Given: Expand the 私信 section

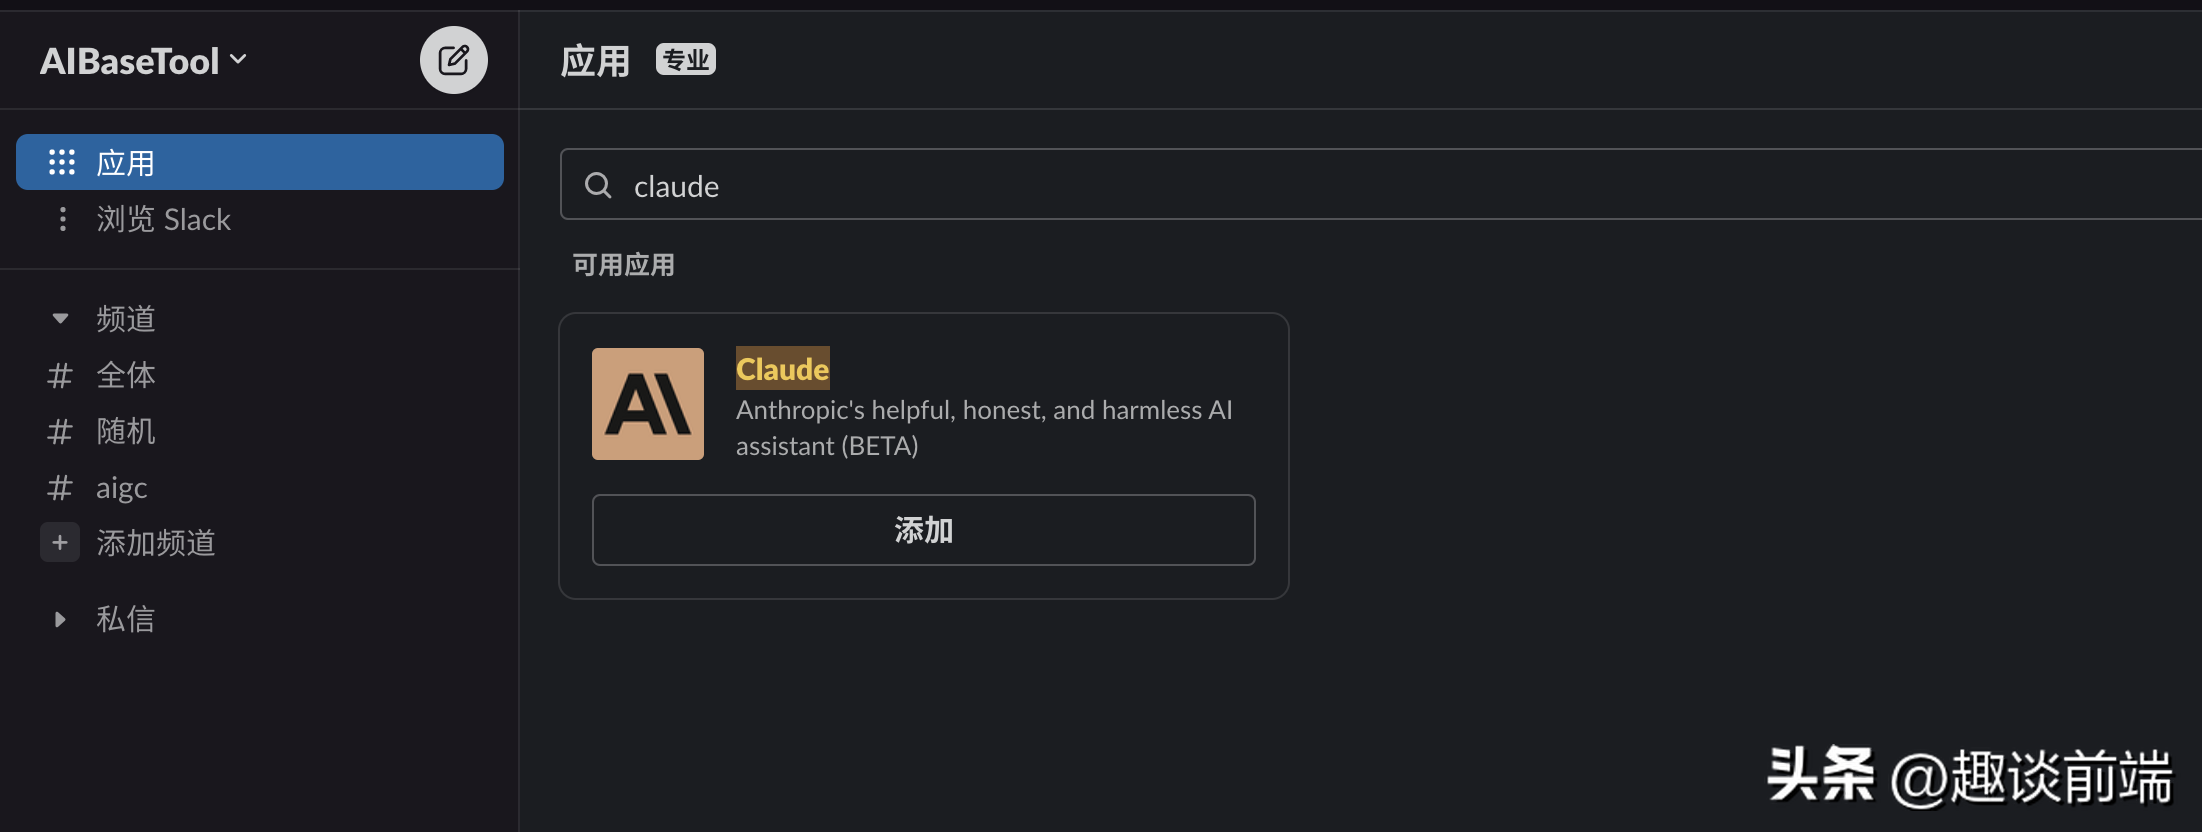Looking at the screenshot, I should [59, 619].
